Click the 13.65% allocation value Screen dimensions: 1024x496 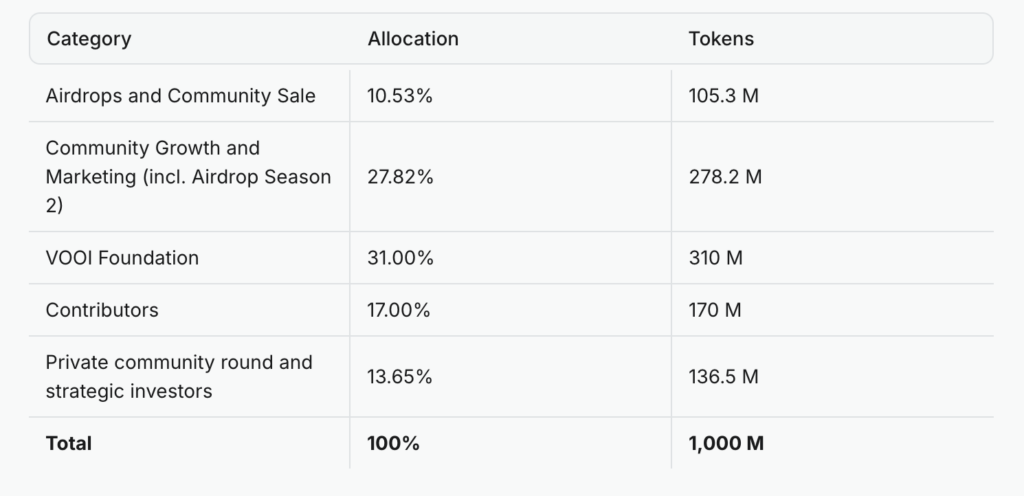click(400, 377)
